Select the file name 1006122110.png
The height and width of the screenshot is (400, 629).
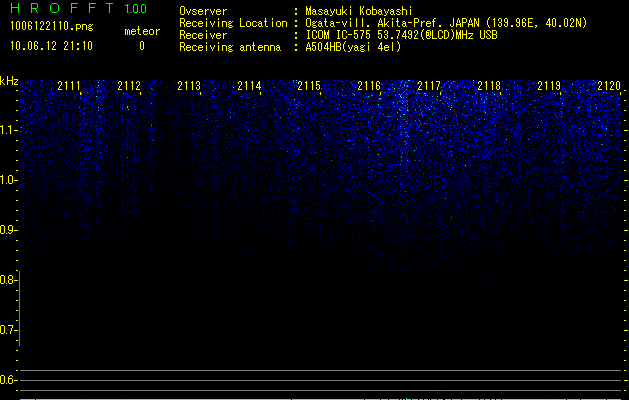52,27
